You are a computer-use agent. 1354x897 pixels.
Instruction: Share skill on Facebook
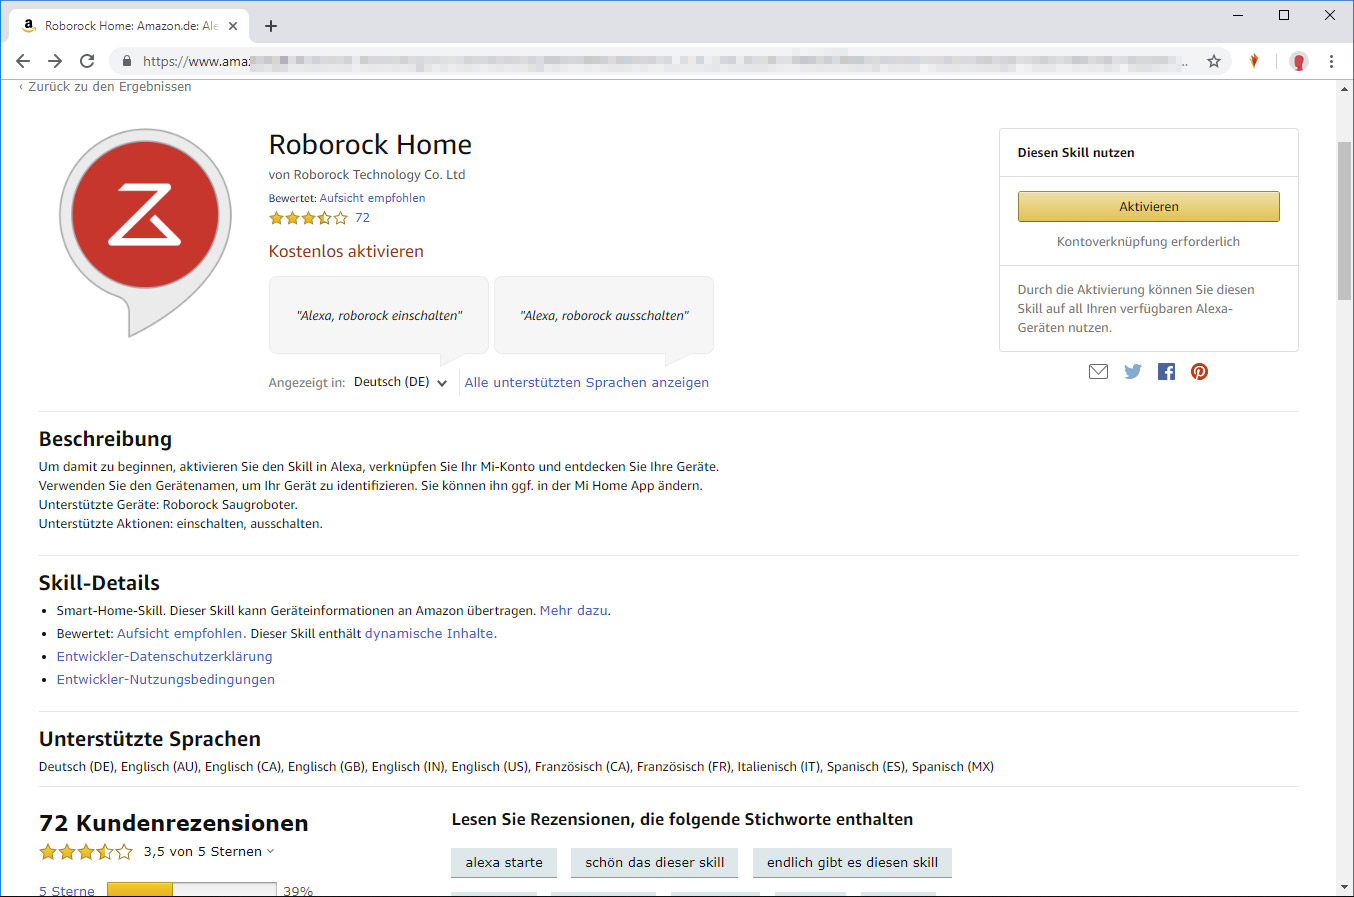1166,372
